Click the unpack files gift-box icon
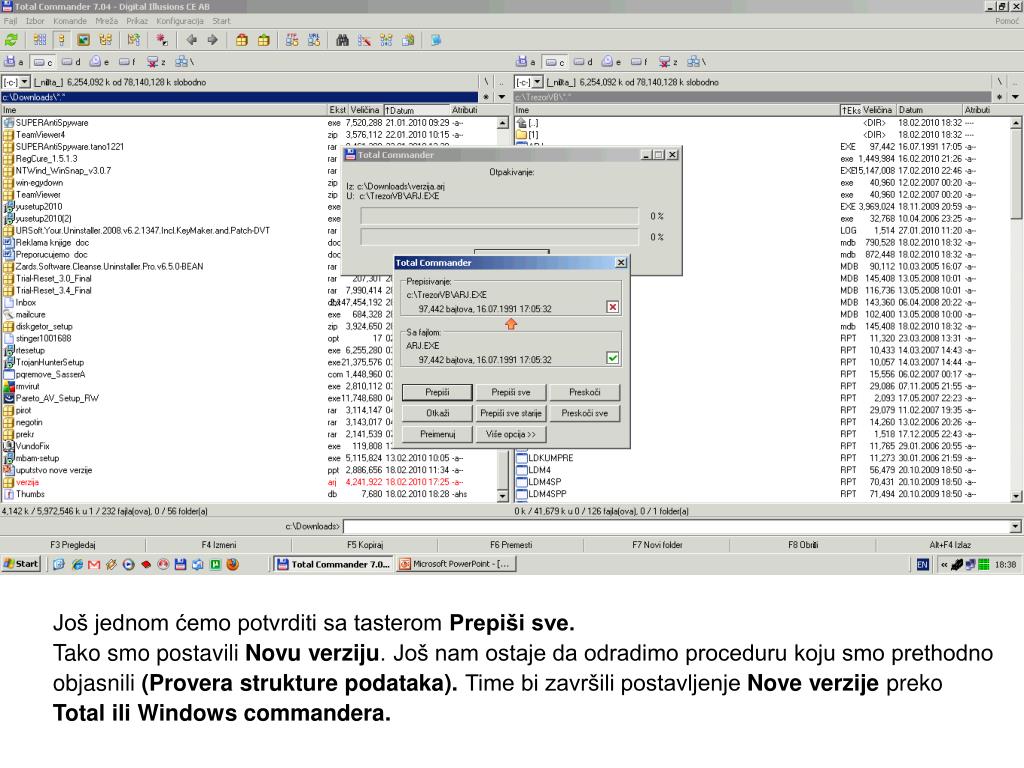Screen dimensions: 1024x768 (x=264, y=40)
